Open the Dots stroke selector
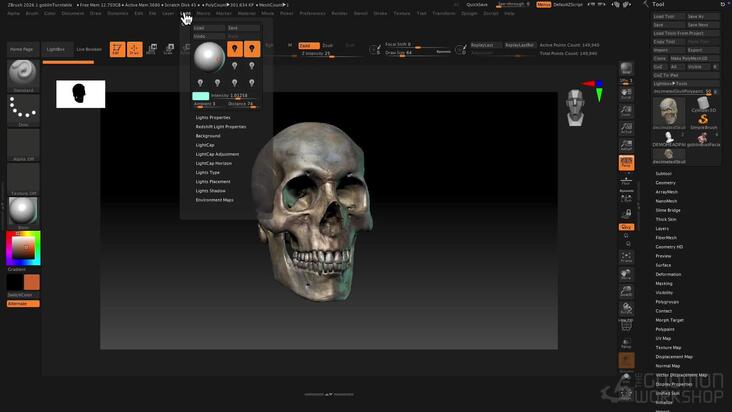This screenshot has width=732, height=412. click(x=23, y=111)
